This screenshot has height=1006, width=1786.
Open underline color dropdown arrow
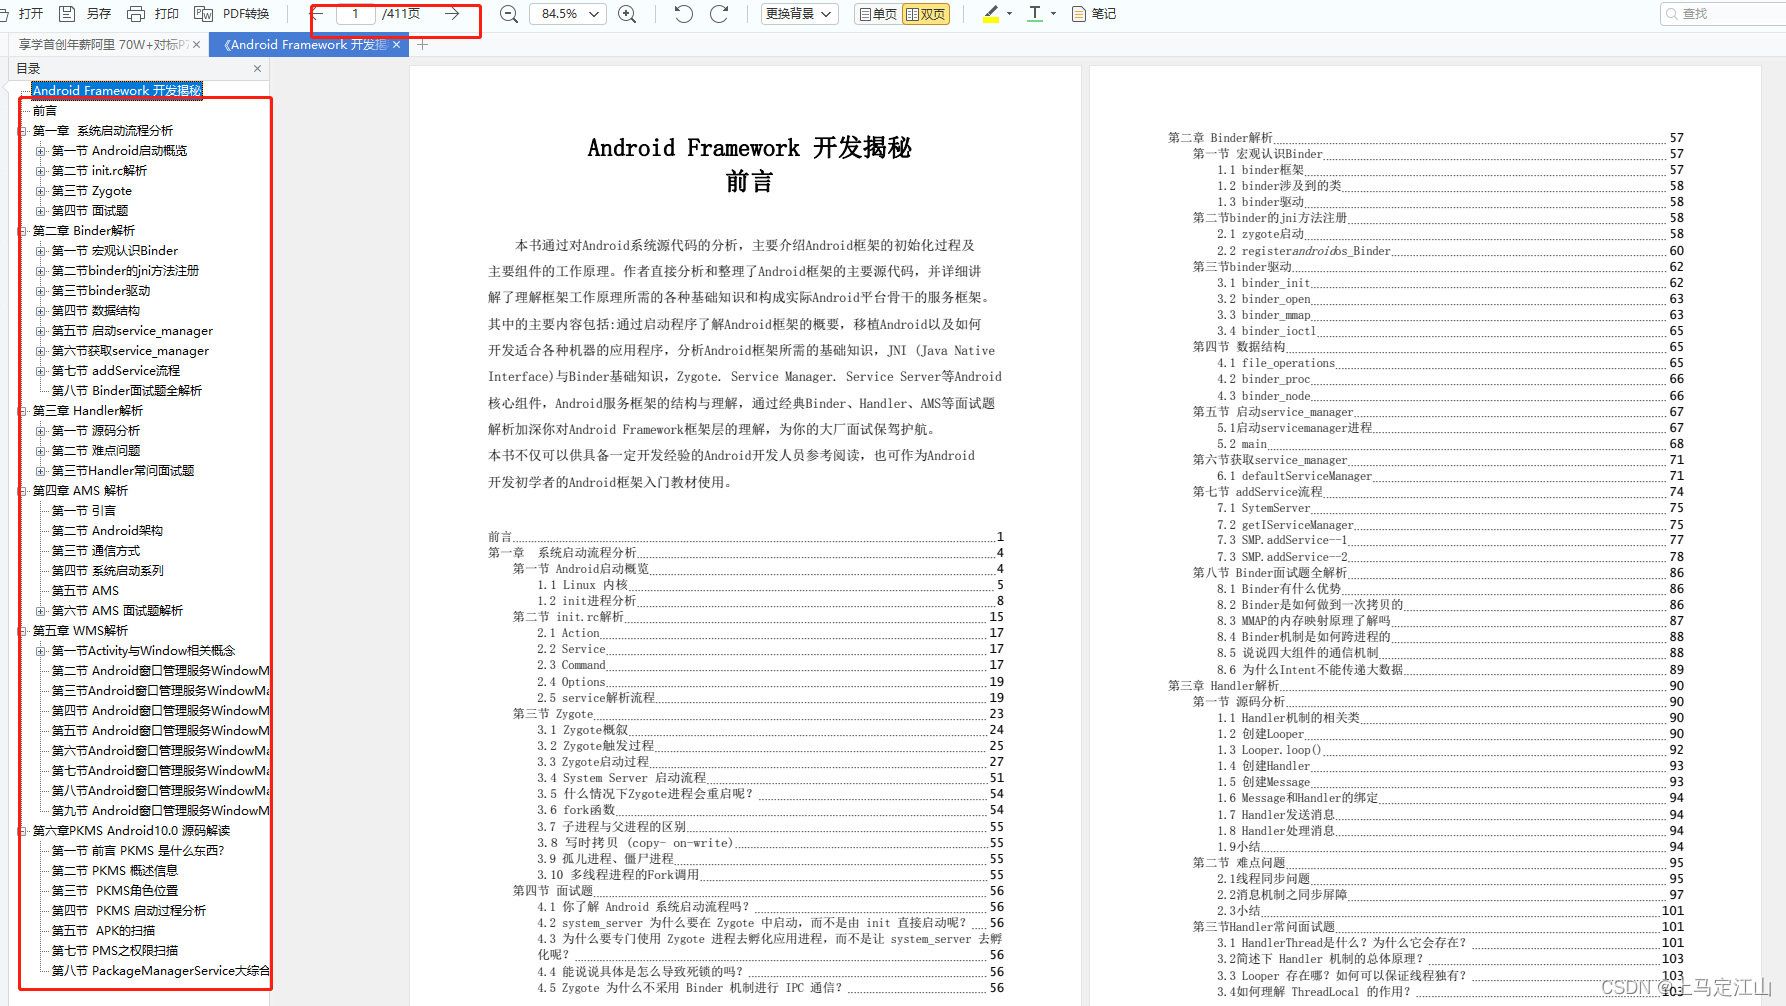[1054, 14]
